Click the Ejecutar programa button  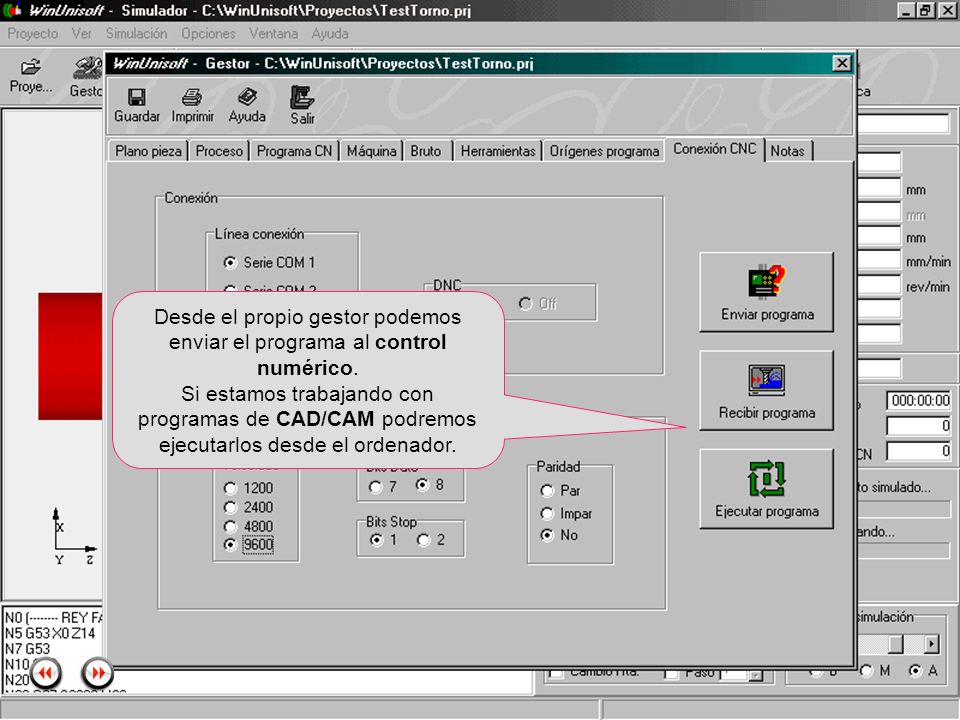click(767, 489)
